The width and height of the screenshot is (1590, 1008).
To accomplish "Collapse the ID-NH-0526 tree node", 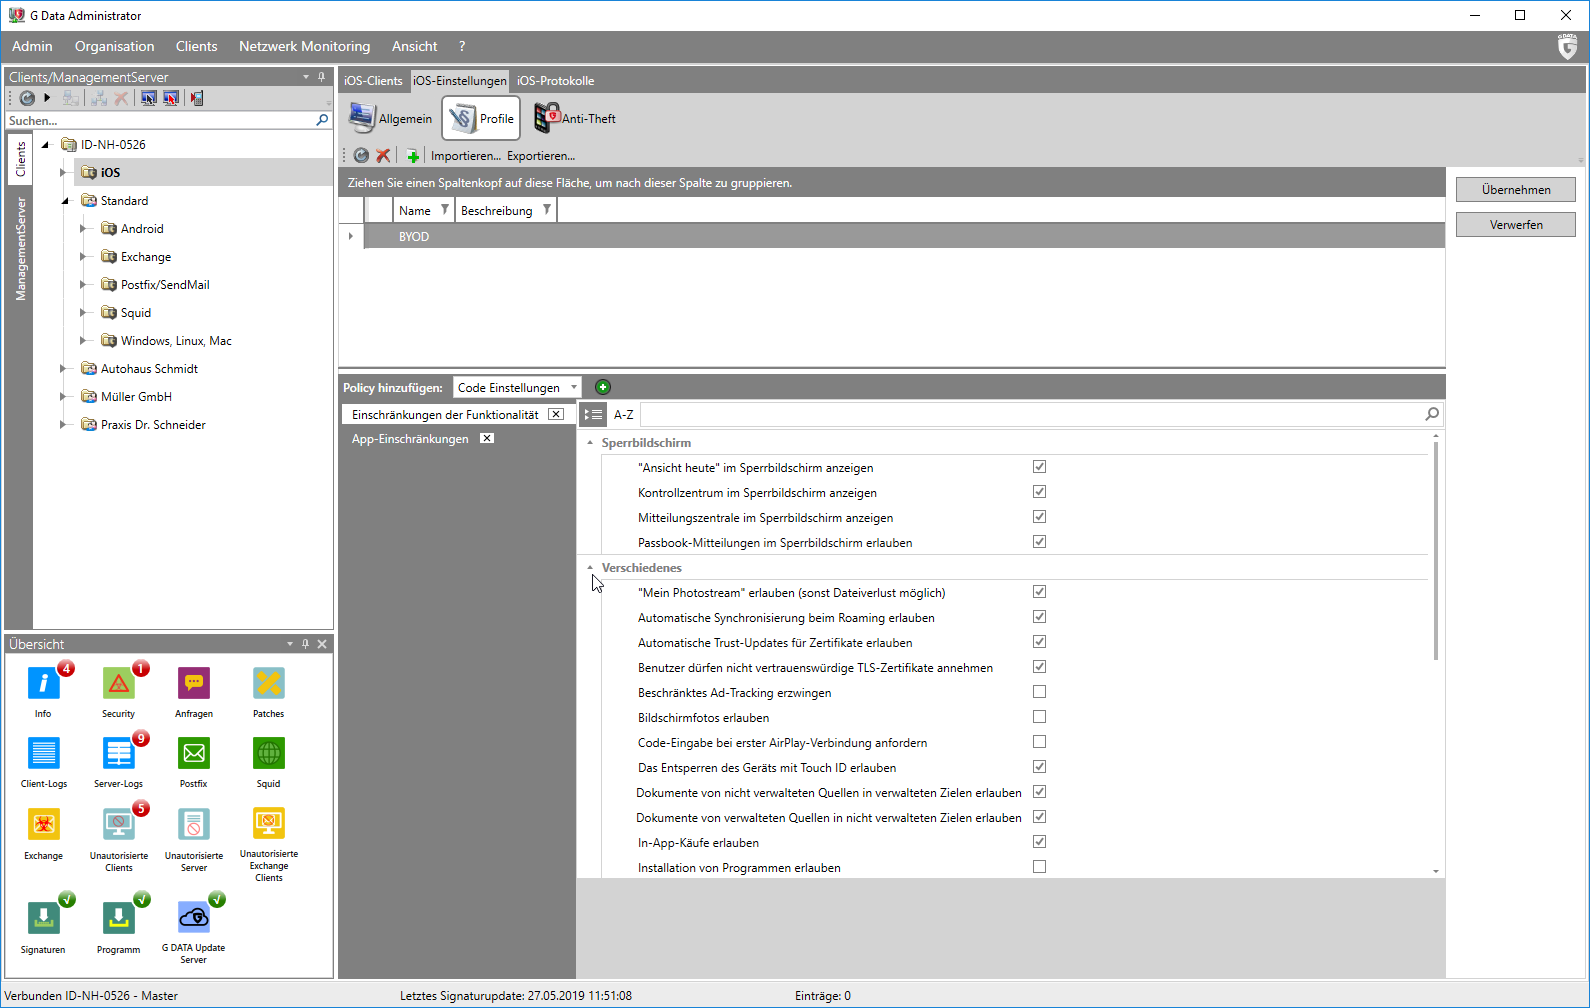I will pos(45,145).
